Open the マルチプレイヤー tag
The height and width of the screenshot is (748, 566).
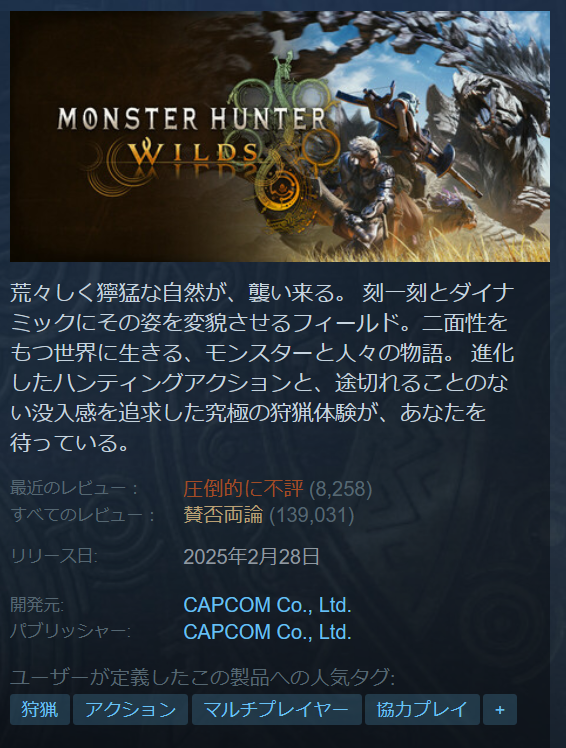(x=276, y=709)
